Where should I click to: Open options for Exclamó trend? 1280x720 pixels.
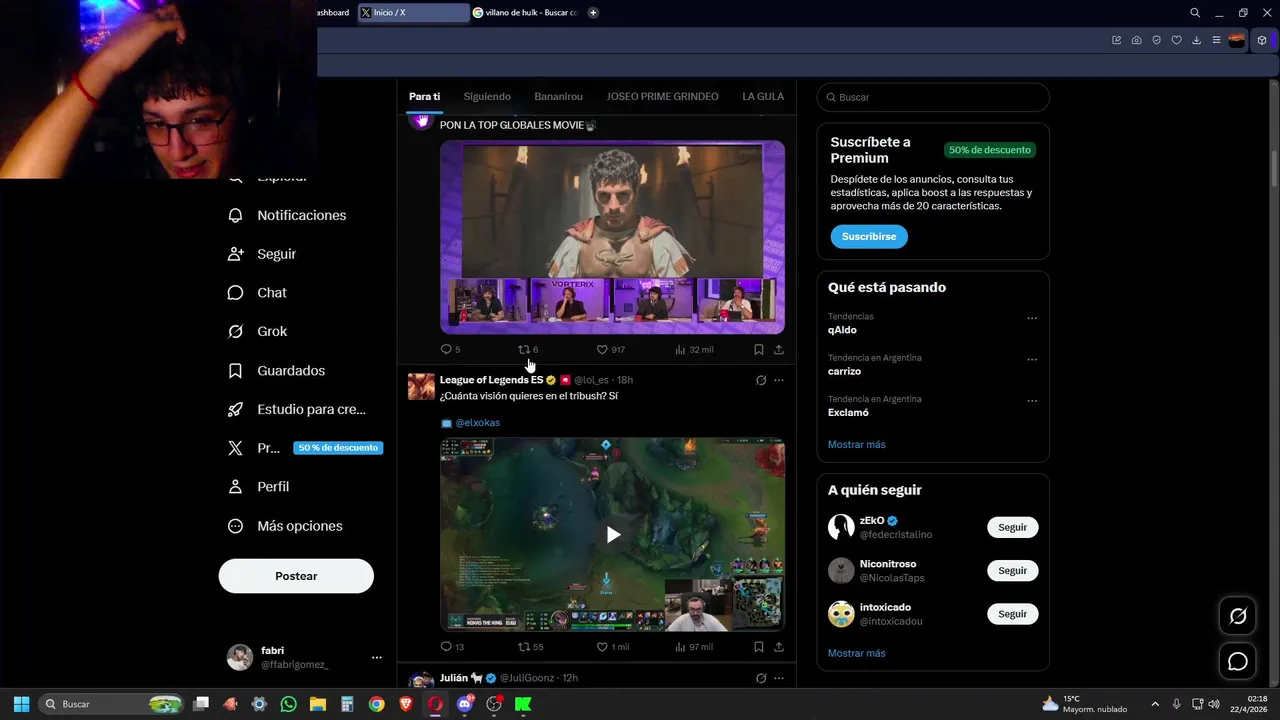click(x=1032, y=401)
